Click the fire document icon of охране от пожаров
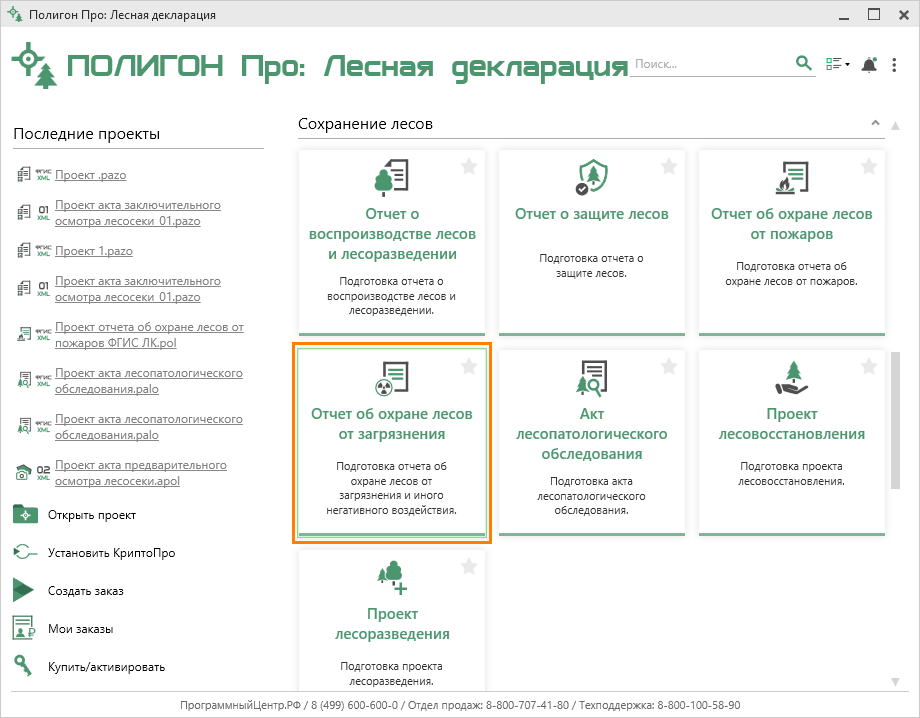The width and height of the screenshot is (920, 718). [x=792, y=177]
